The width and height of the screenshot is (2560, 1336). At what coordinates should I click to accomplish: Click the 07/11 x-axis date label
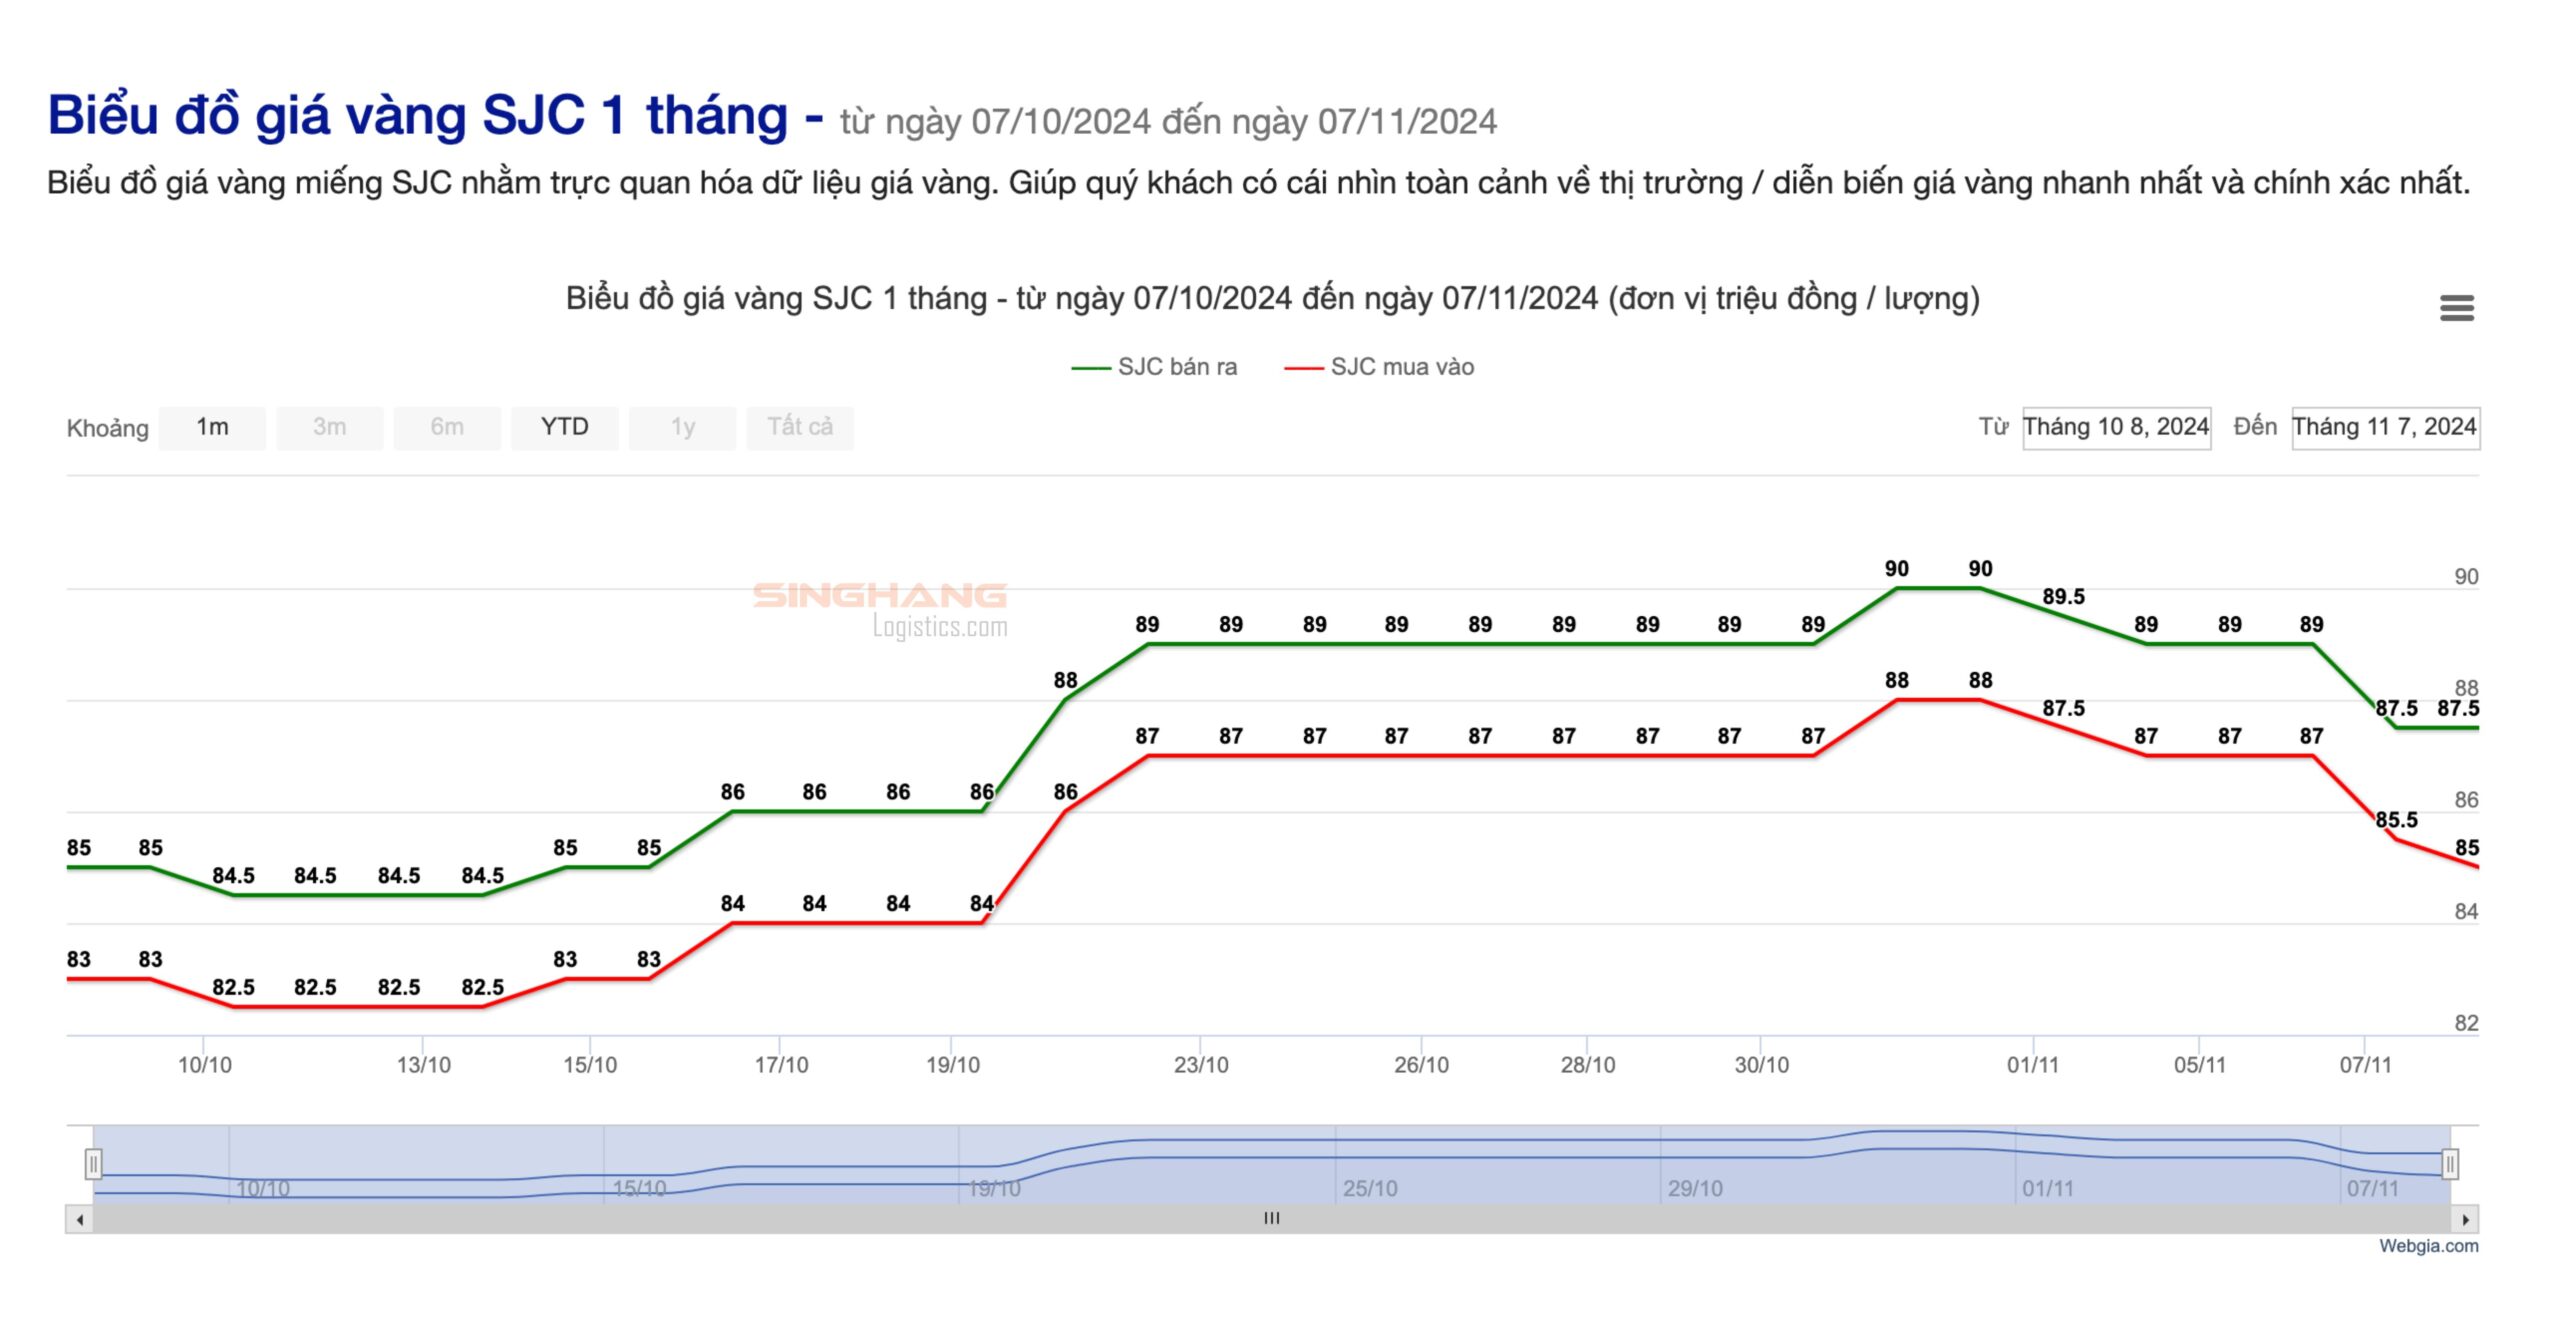(2365, 1065)
